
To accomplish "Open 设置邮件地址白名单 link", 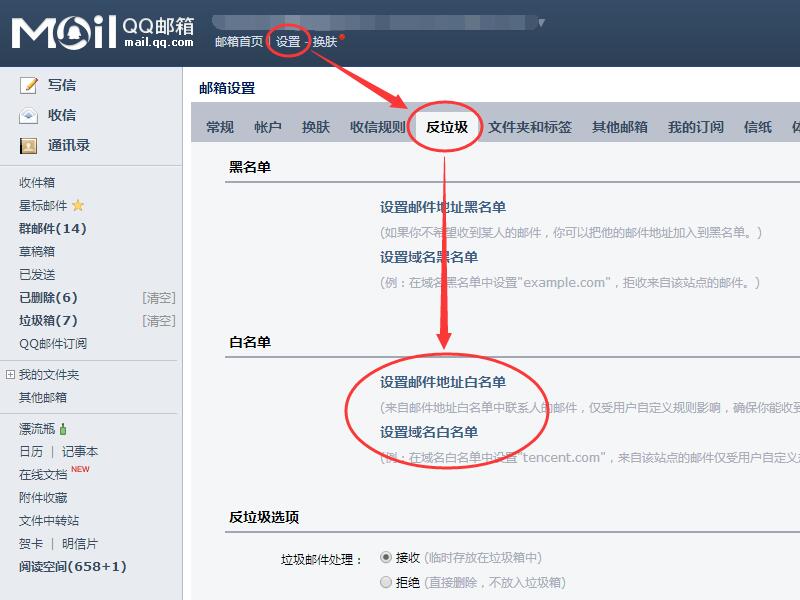I will (443, 382).
